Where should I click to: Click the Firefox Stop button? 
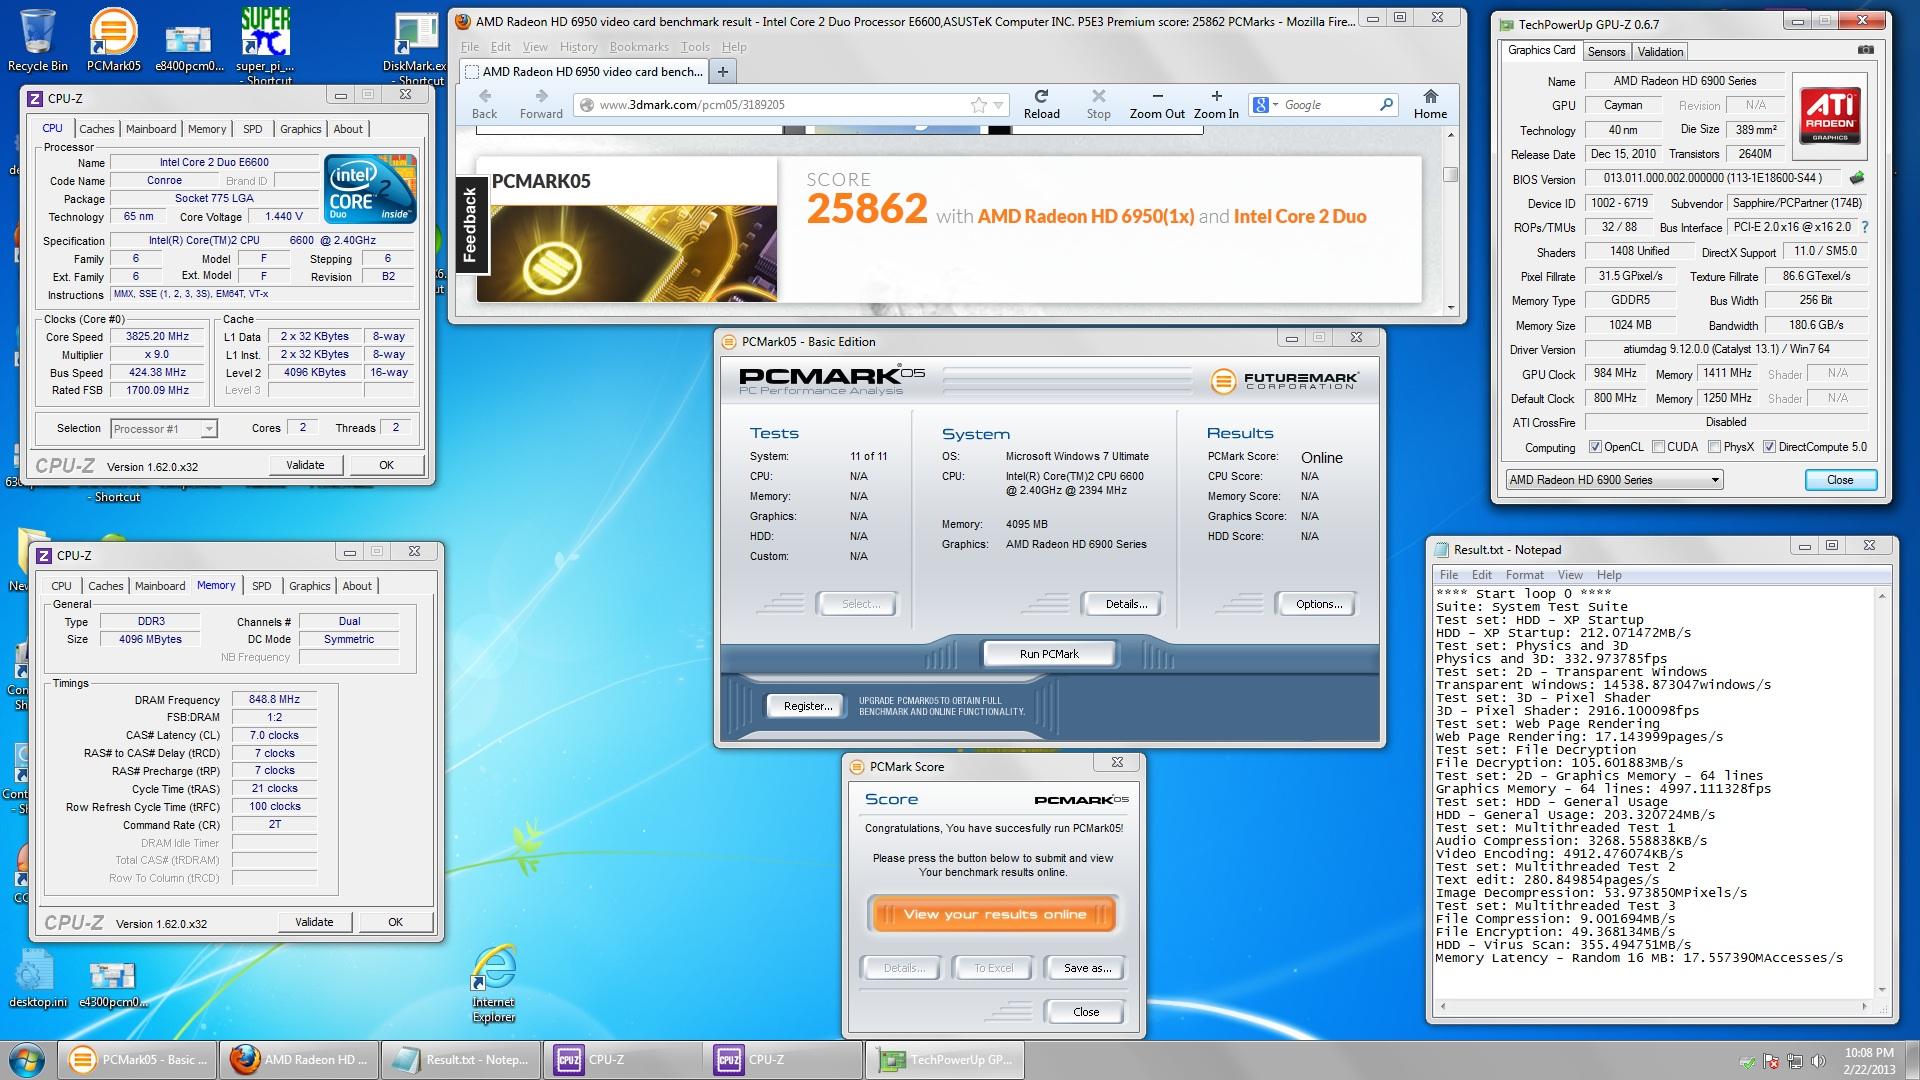[1098, 103]
